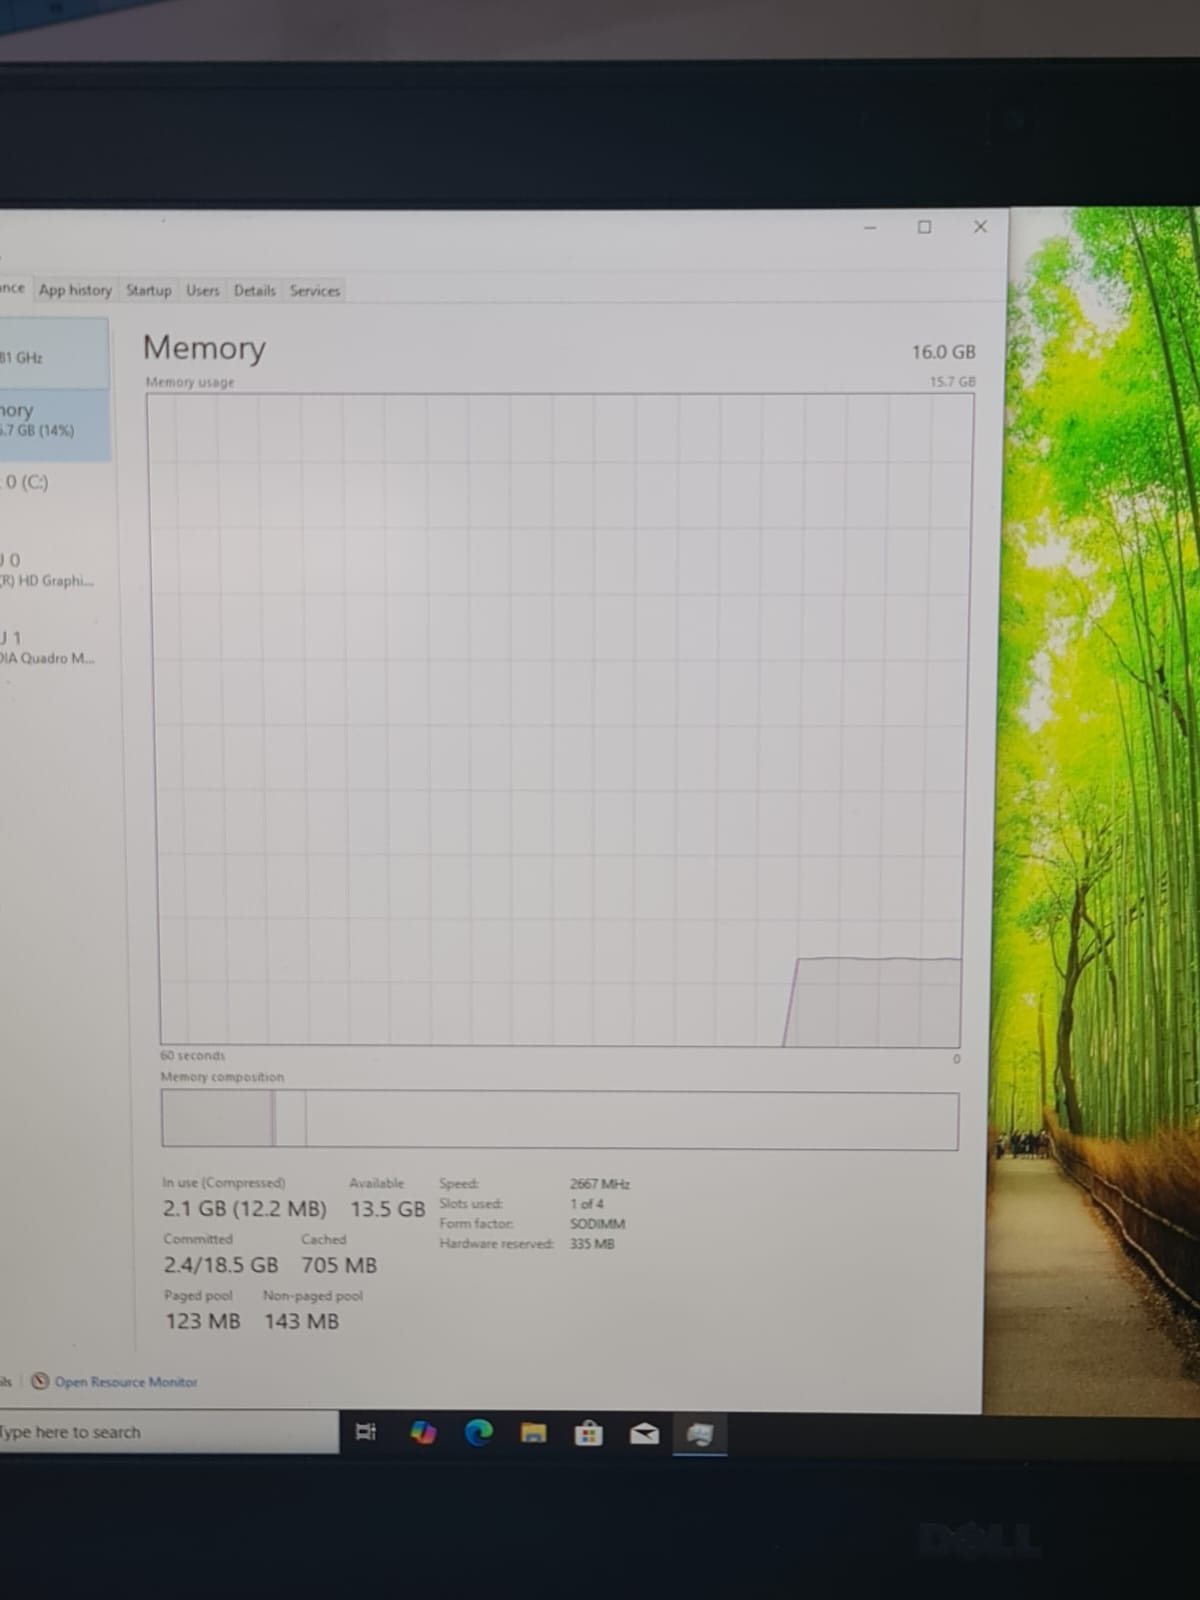Open the Services tab
1200x1600 pixels.
315,290
